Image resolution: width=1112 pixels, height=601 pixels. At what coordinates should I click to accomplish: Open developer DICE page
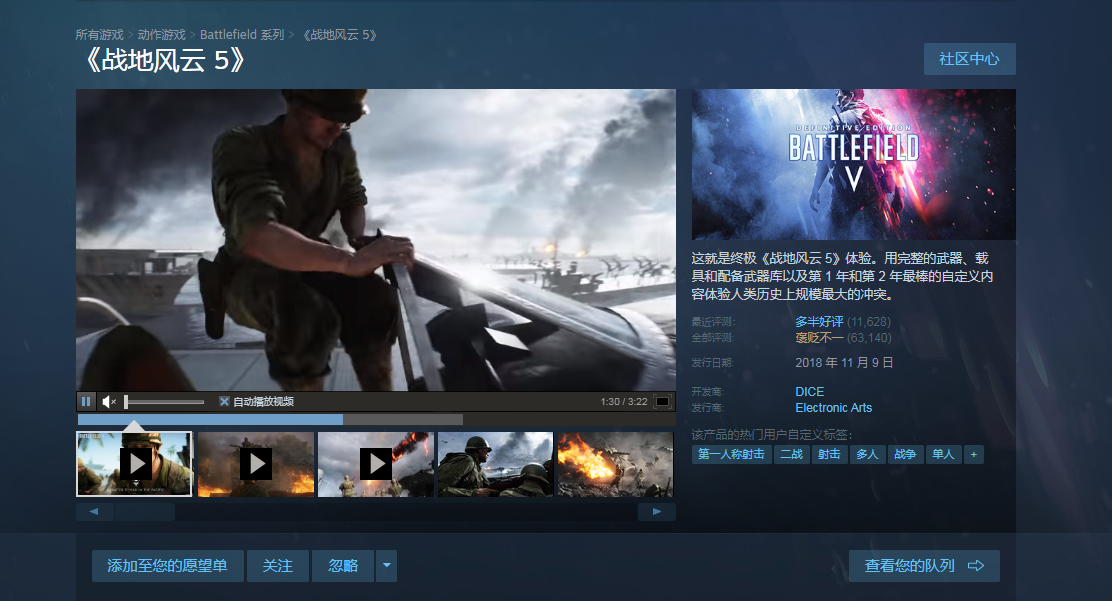click(x=809, y=392)
